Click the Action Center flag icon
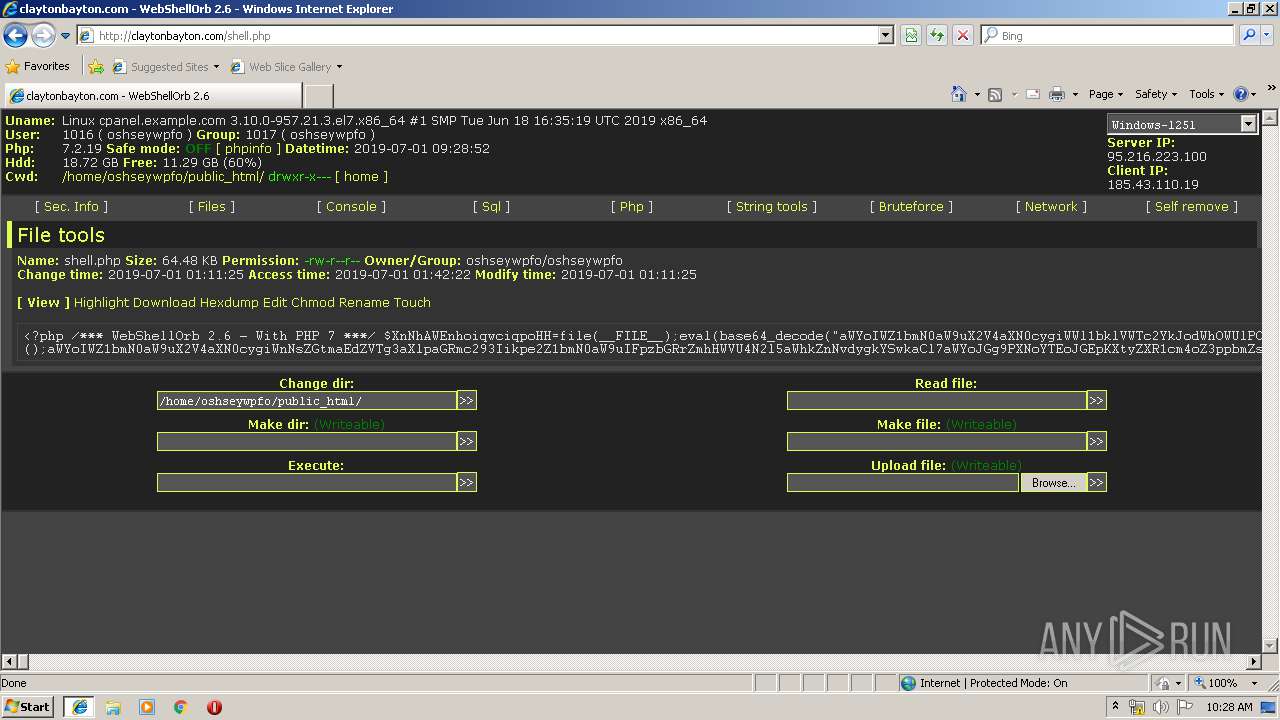1280x720 pixels. [x=1185, y=707]
